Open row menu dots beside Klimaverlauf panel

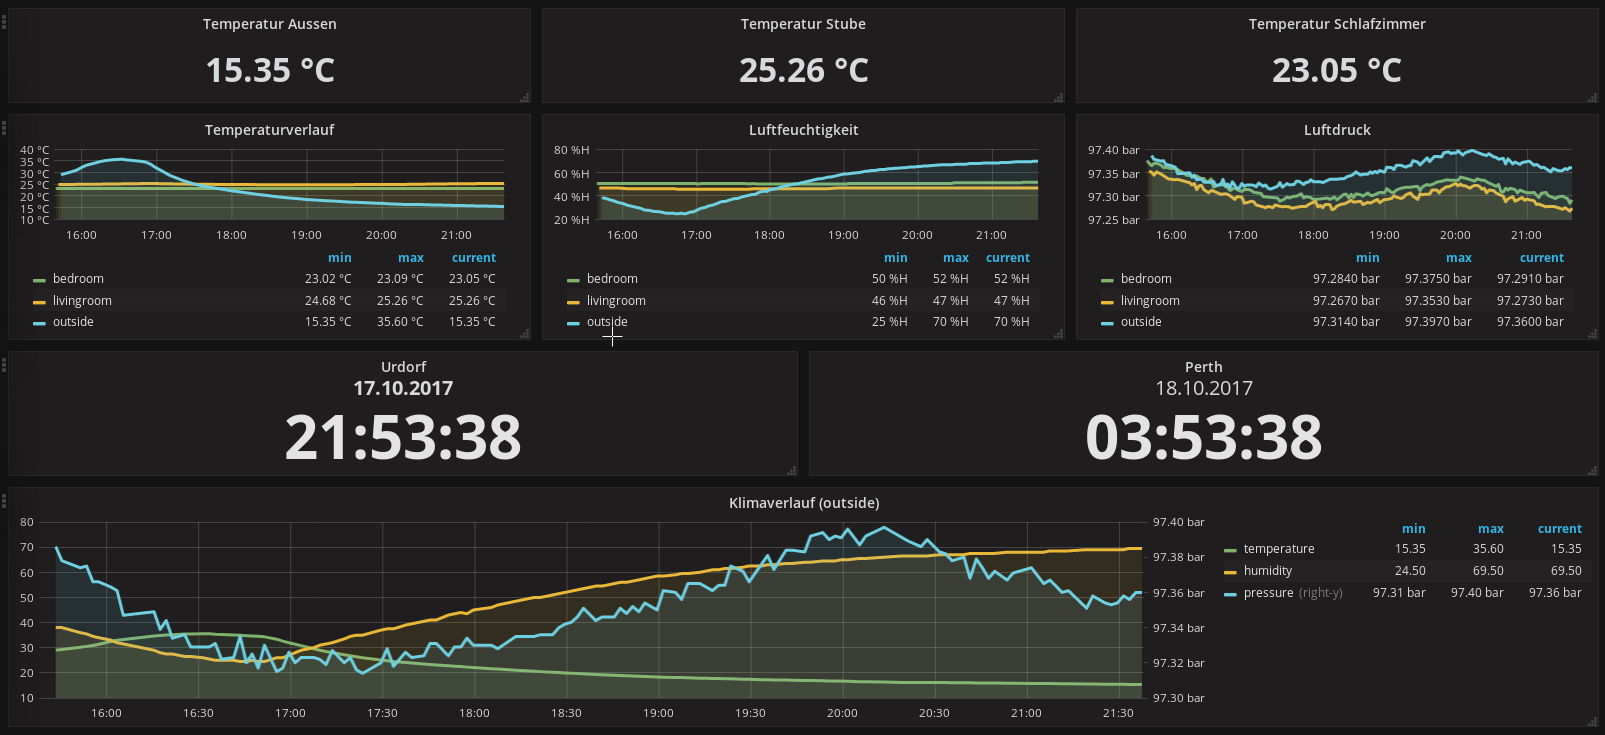(x=4, y=500)
